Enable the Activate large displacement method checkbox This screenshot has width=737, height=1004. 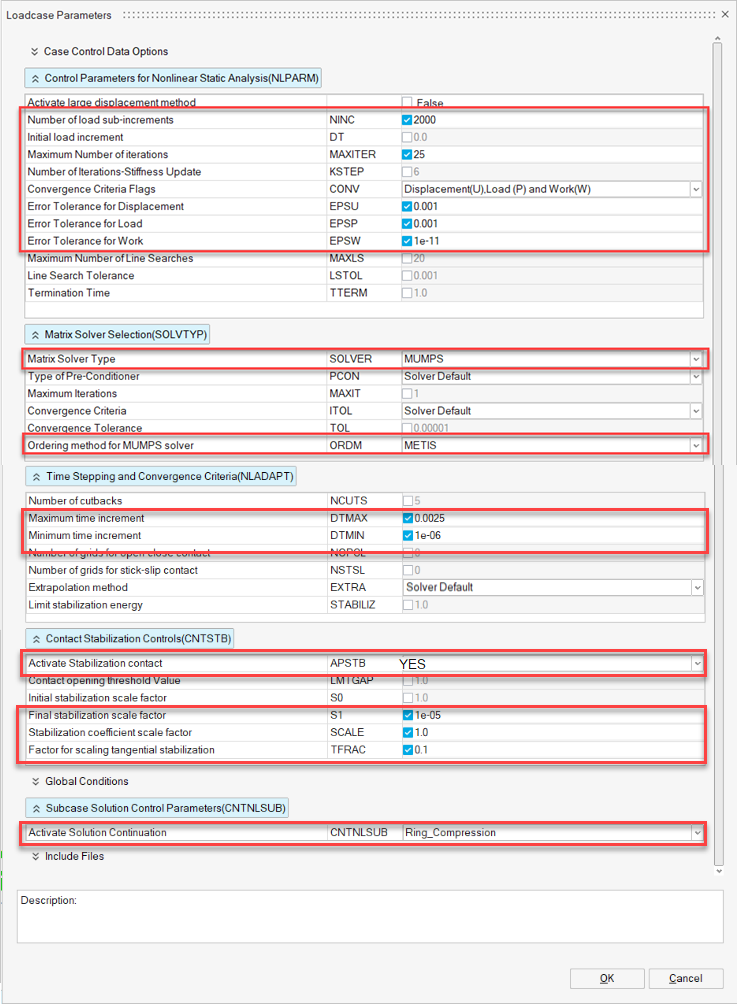click(x=407, y=103)
